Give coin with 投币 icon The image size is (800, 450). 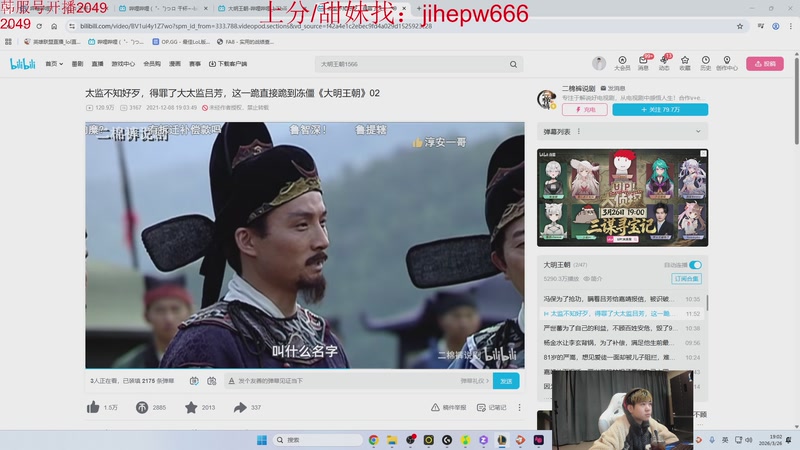click(142, 407)
